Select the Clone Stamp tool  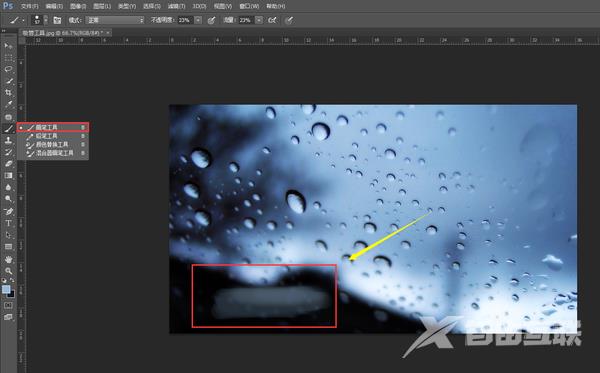8,140
